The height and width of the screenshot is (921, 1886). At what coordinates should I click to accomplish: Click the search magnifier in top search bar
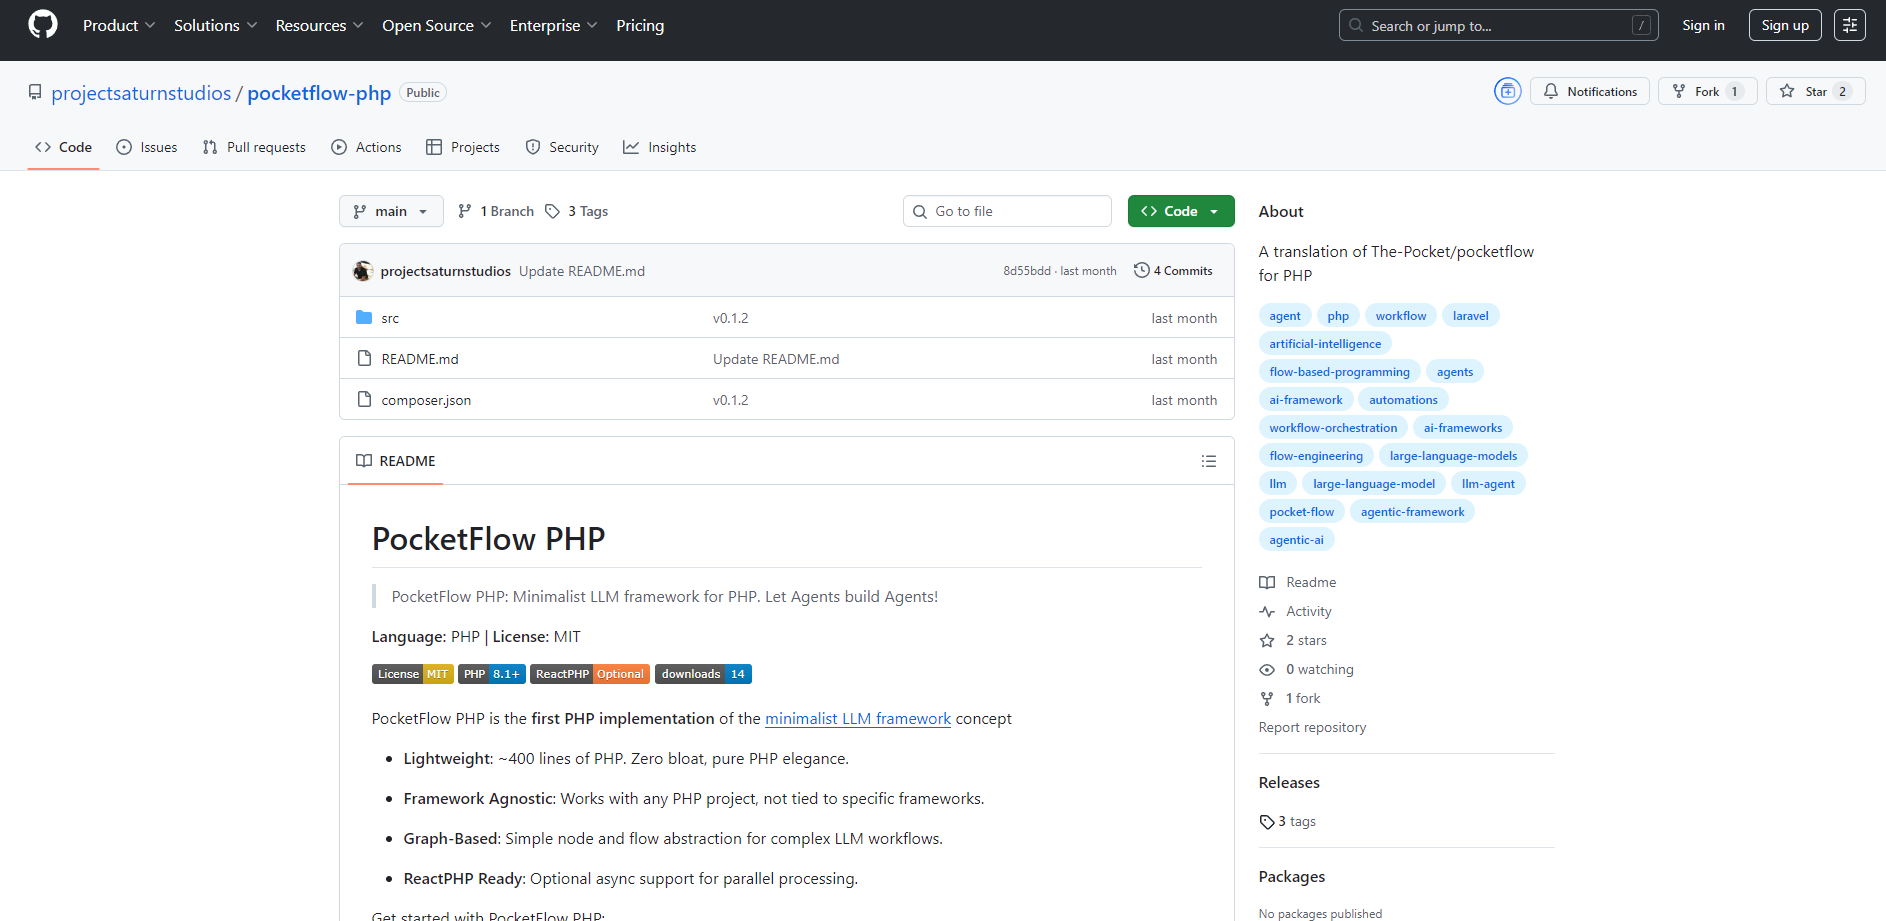tap(1355, 24)
